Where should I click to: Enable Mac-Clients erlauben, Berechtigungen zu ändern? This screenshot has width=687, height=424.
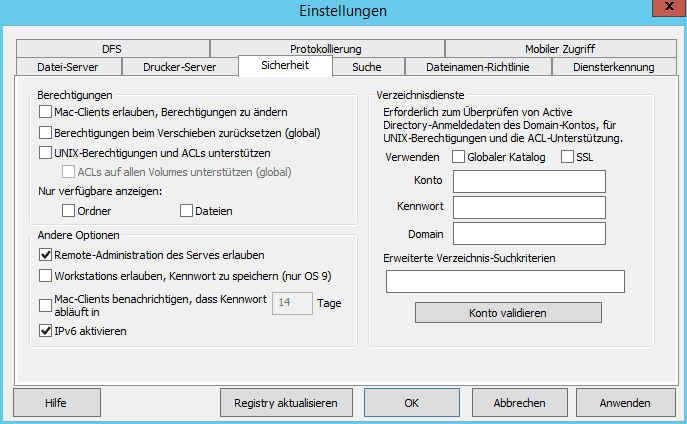tap(45, 112)
